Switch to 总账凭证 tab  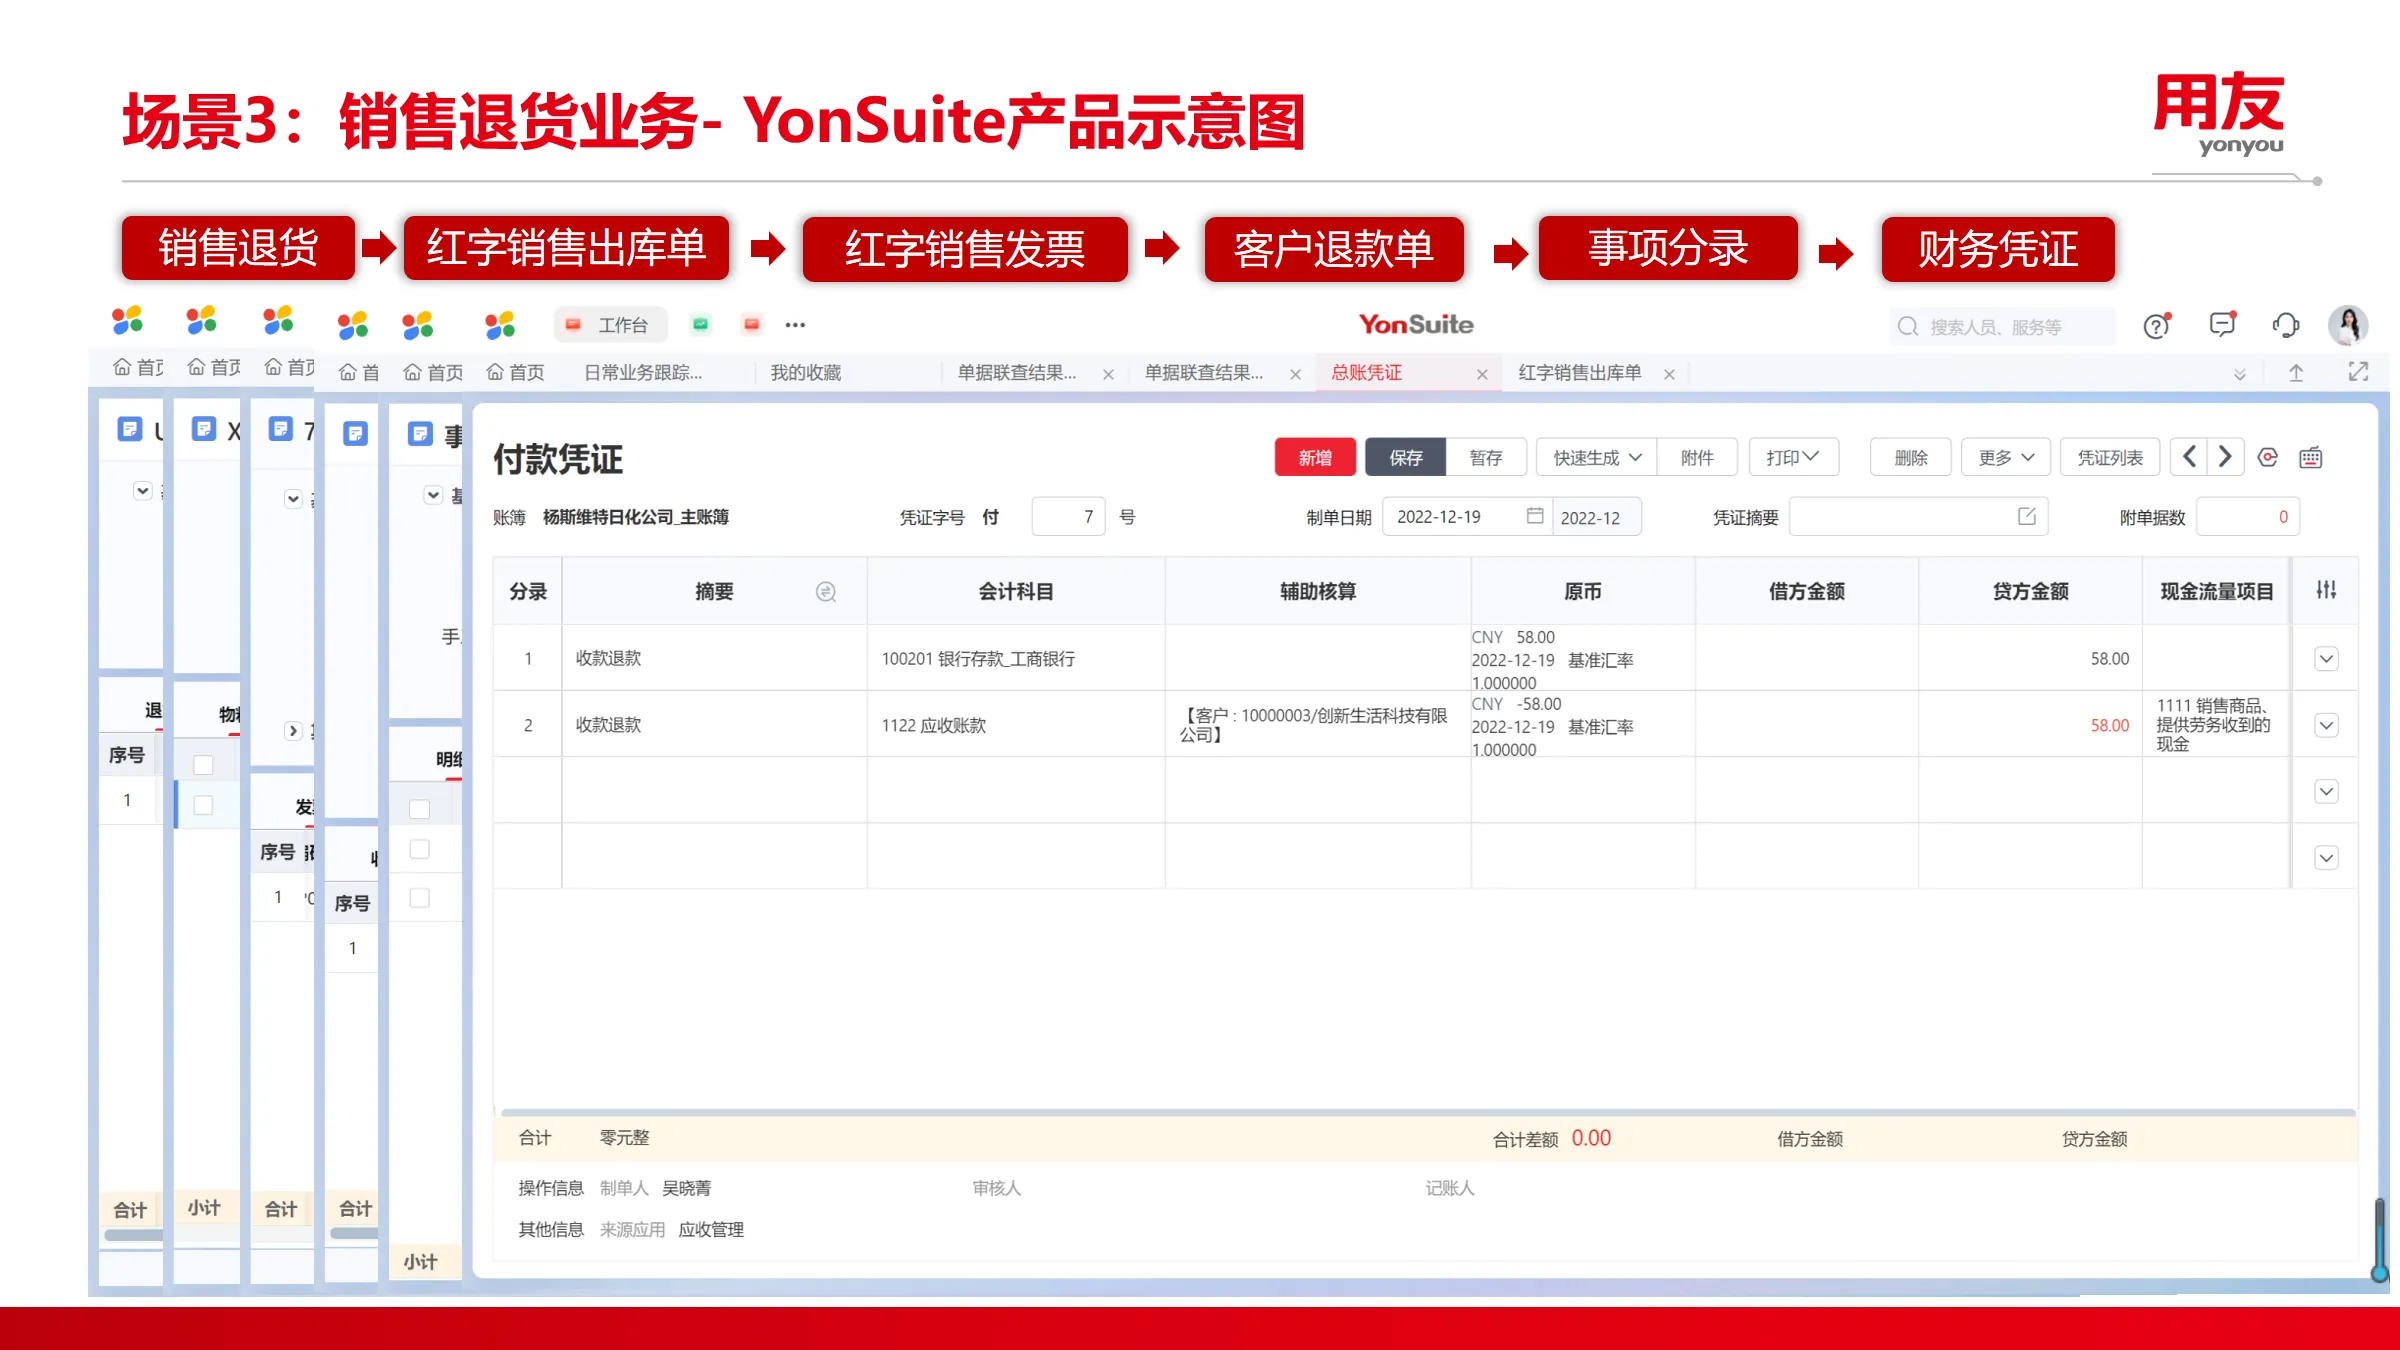coord(1367,373)
